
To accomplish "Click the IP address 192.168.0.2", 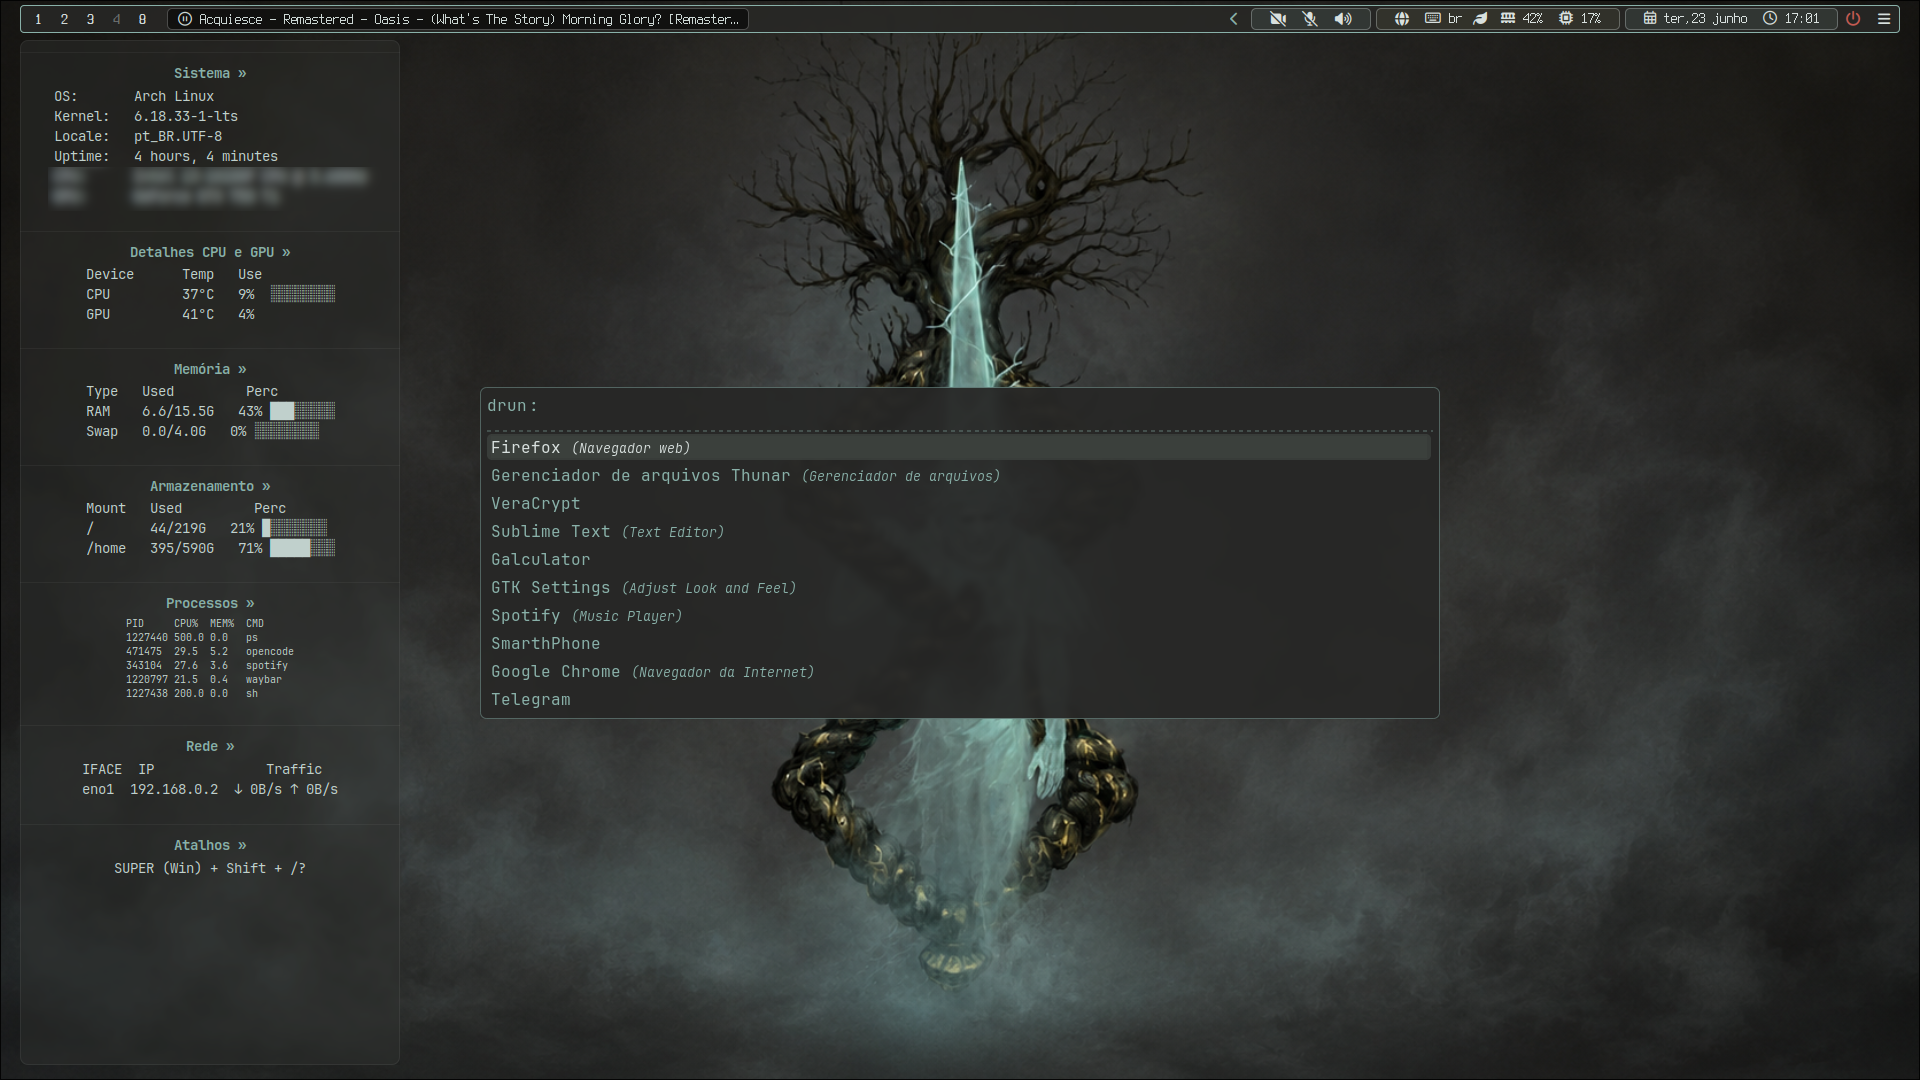I will pyautogui.click(x=174, y=789).
